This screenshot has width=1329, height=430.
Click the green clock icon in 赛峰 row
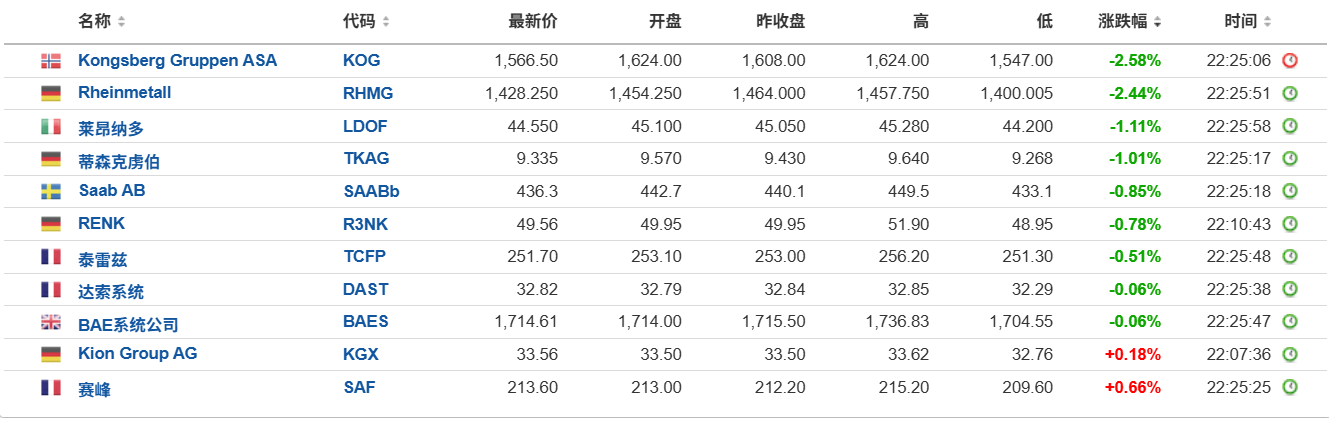coord(1290,387)
